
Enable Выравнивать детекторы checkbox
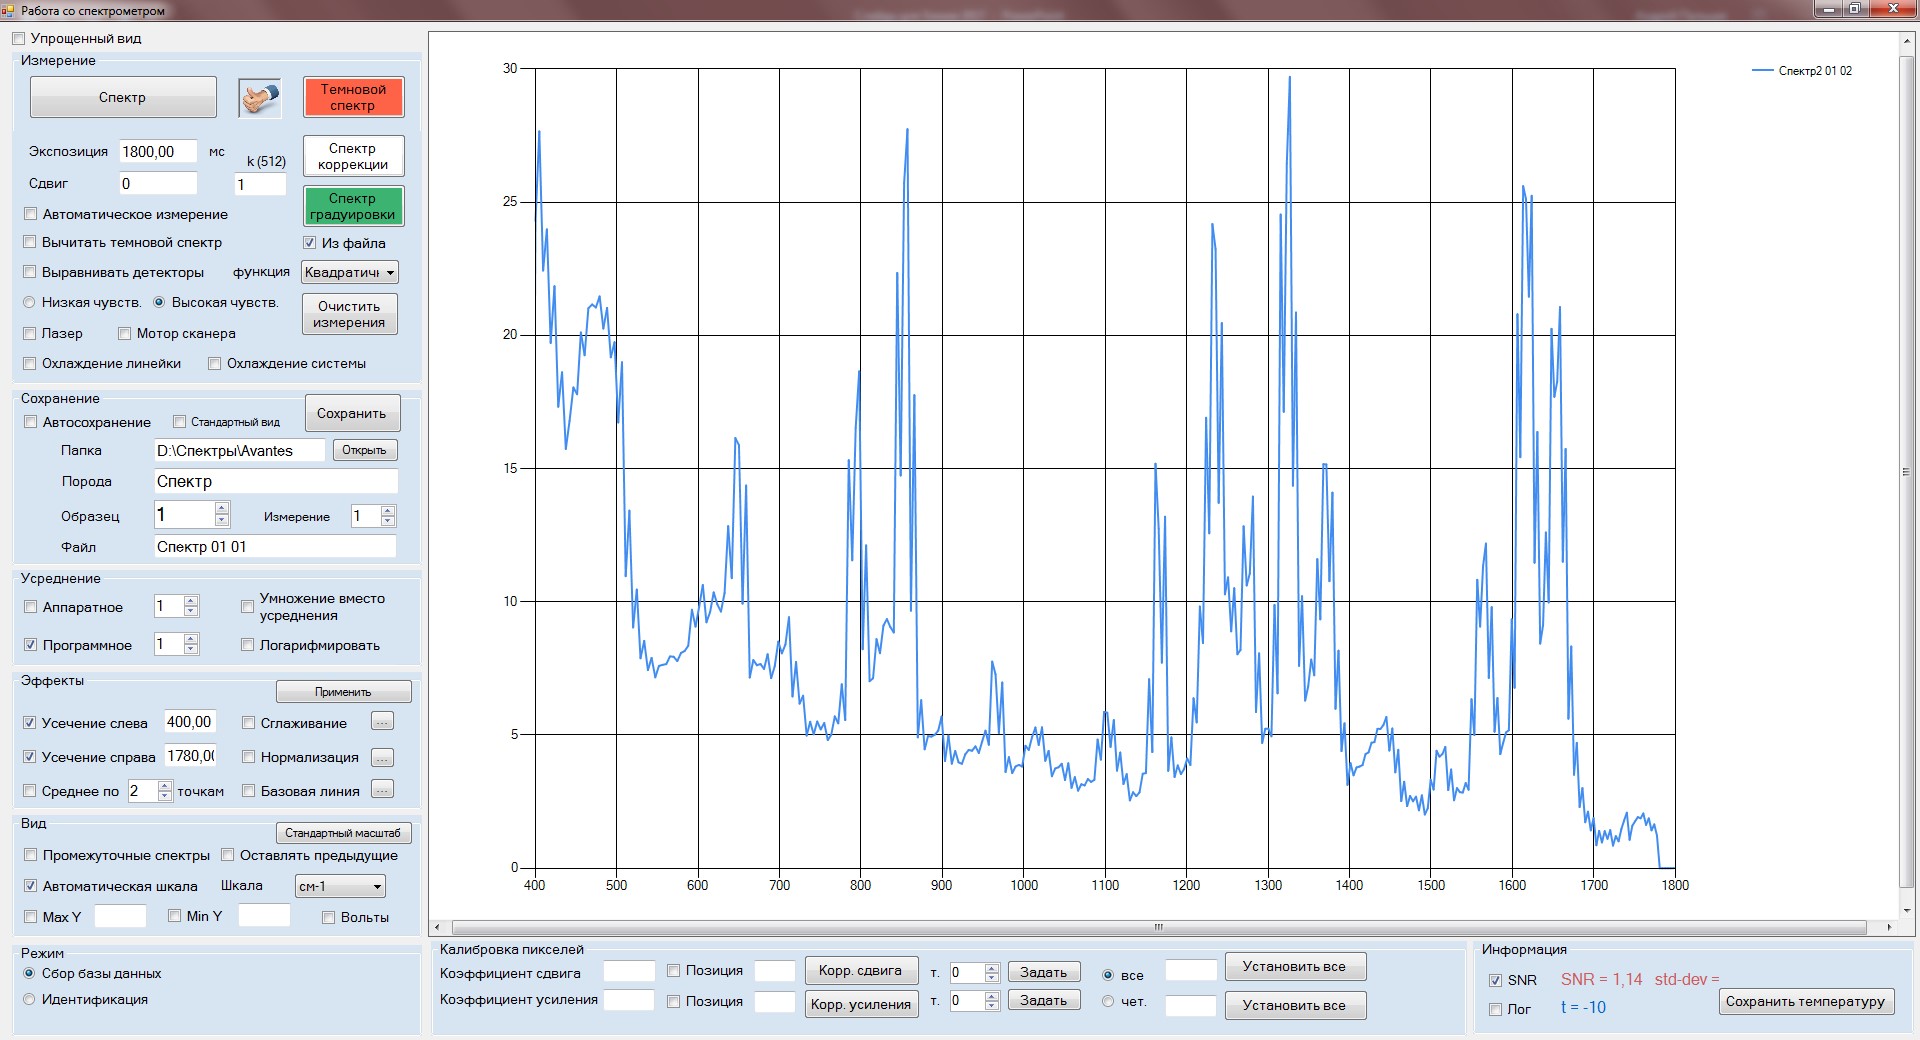30,272
